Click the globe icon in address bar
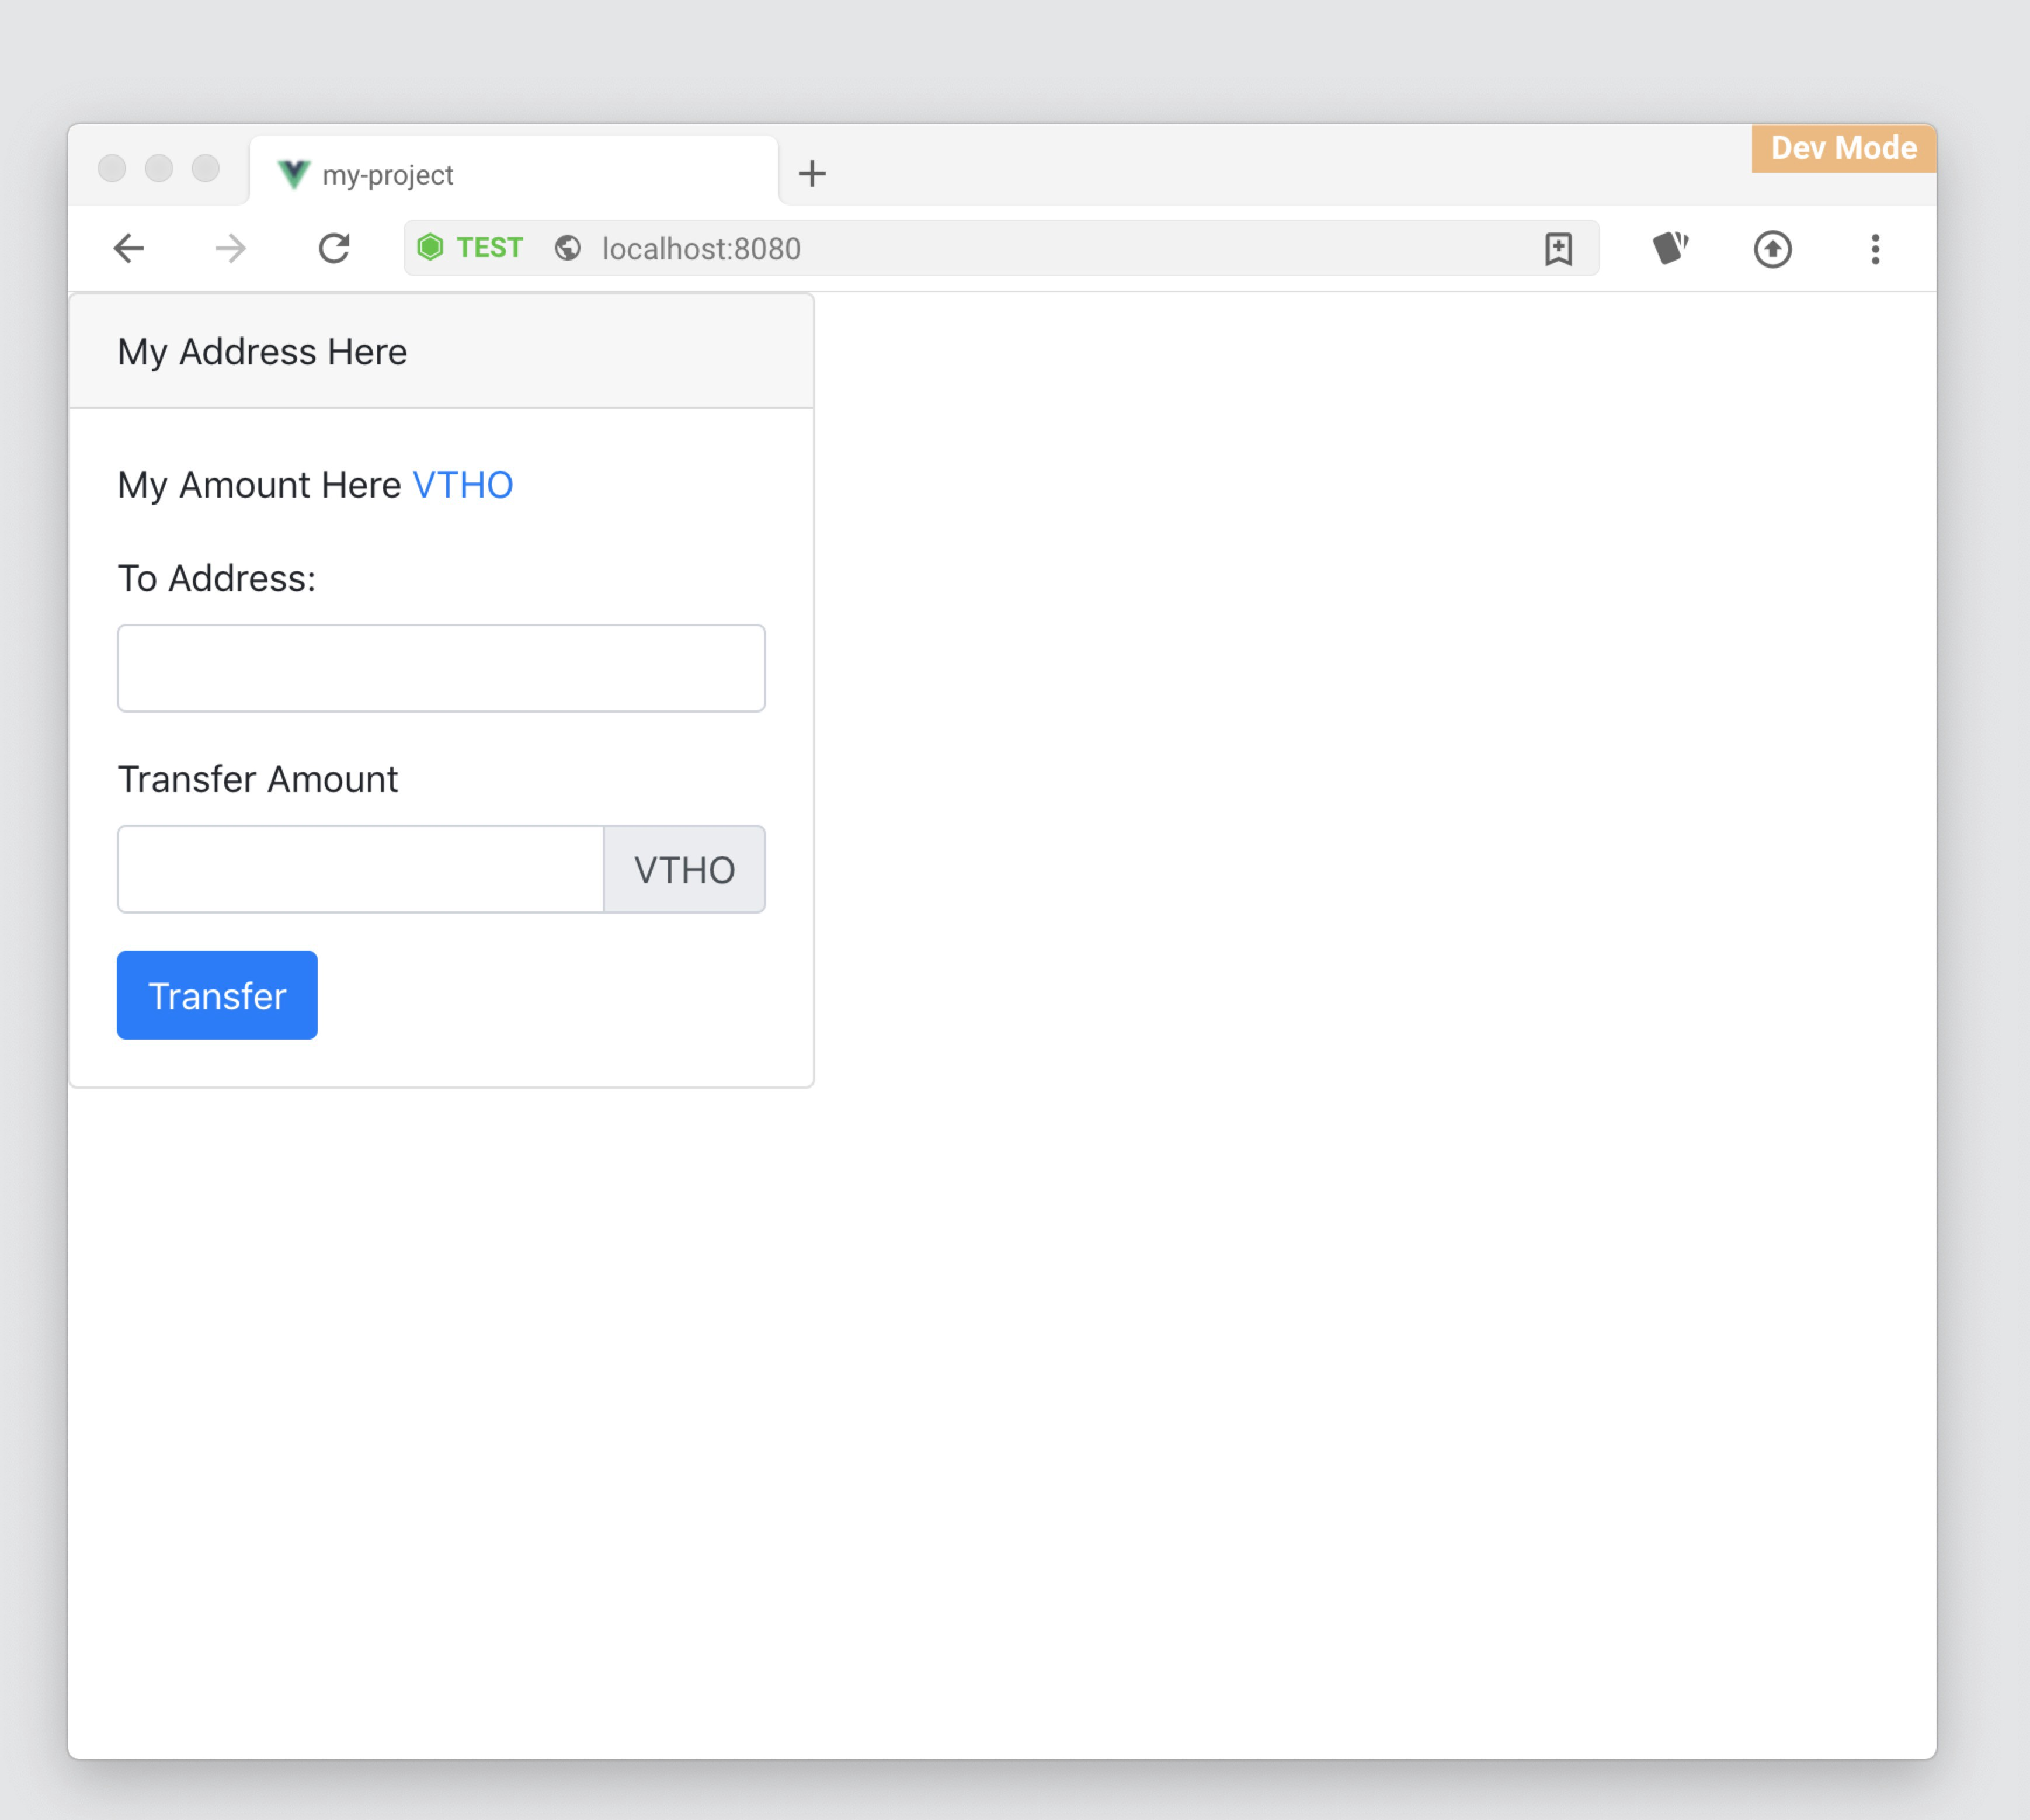2030x1820 pixels. [568, 248]
